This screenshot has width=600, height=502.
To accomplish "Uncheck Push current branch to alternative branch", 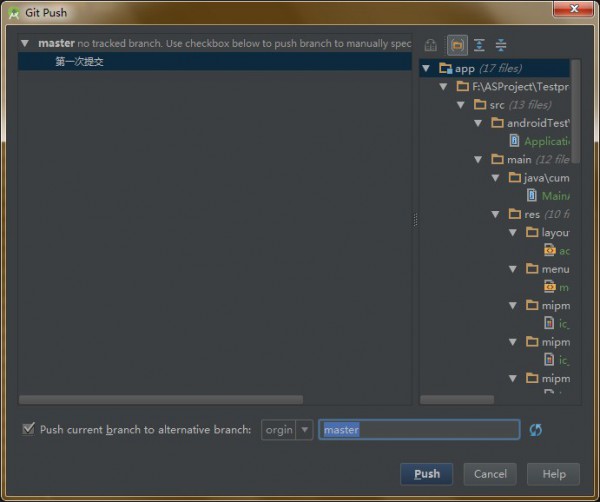I will click(x=28, y=429).
